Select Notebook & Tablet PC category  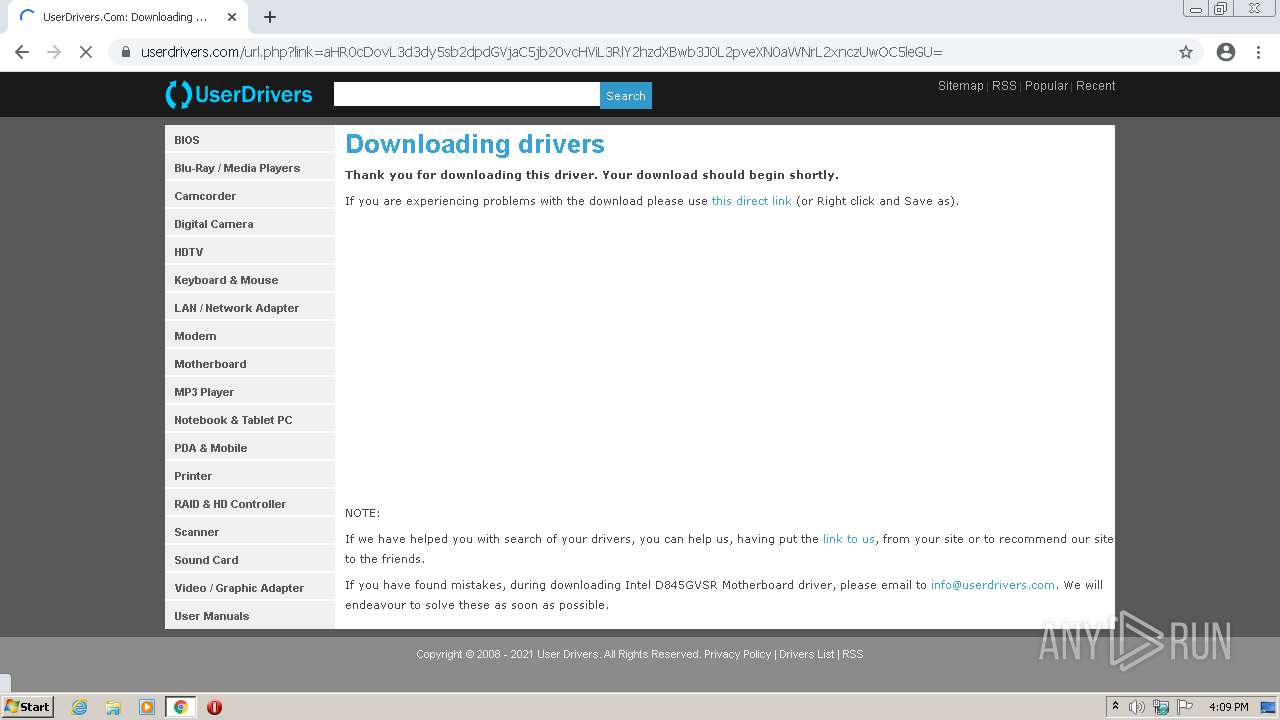pyautogui.click(x=250, y=420)
